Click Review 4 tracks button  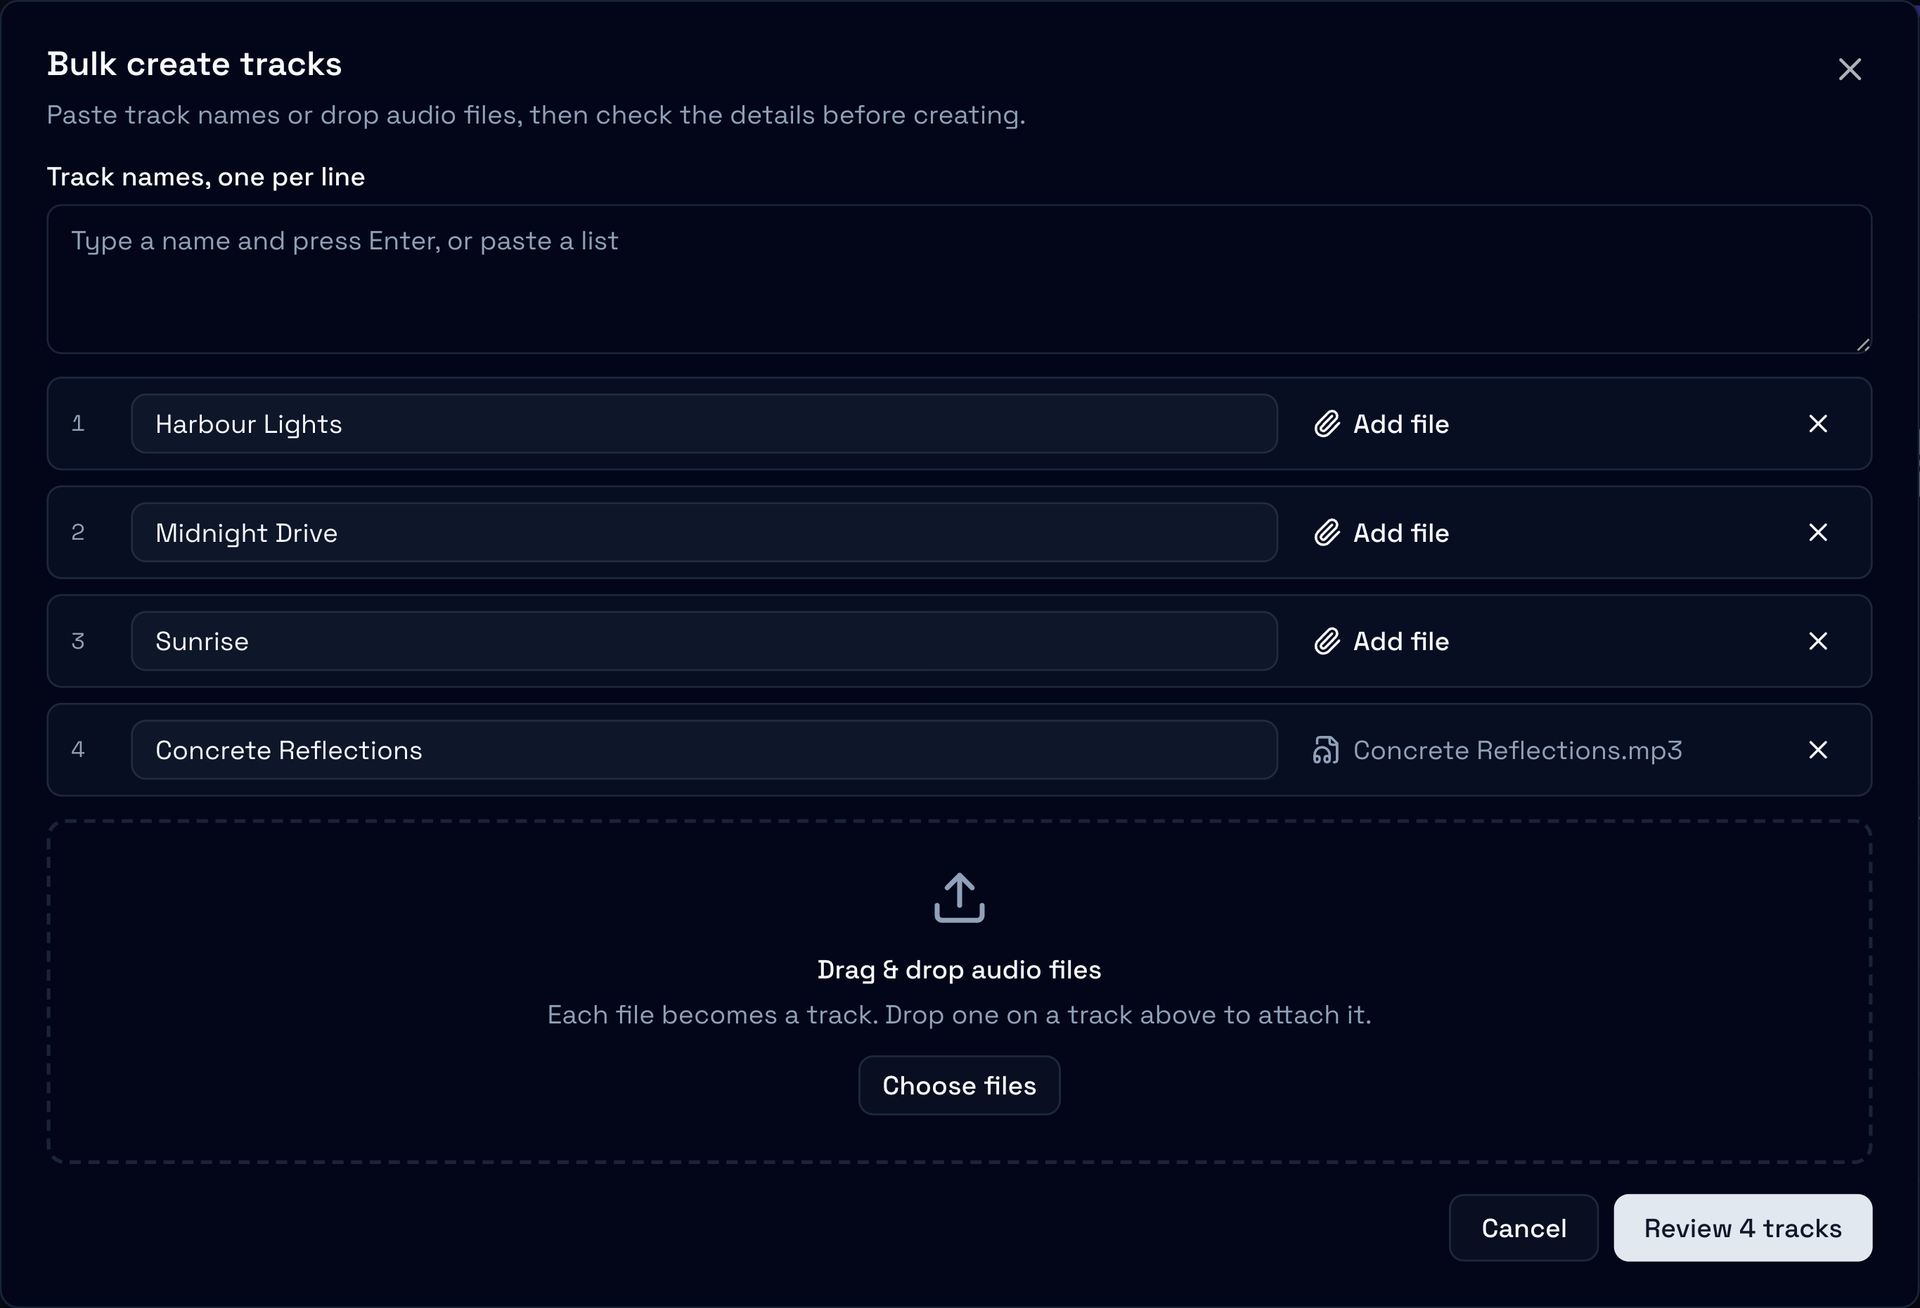click(x=1742, y=1228)
